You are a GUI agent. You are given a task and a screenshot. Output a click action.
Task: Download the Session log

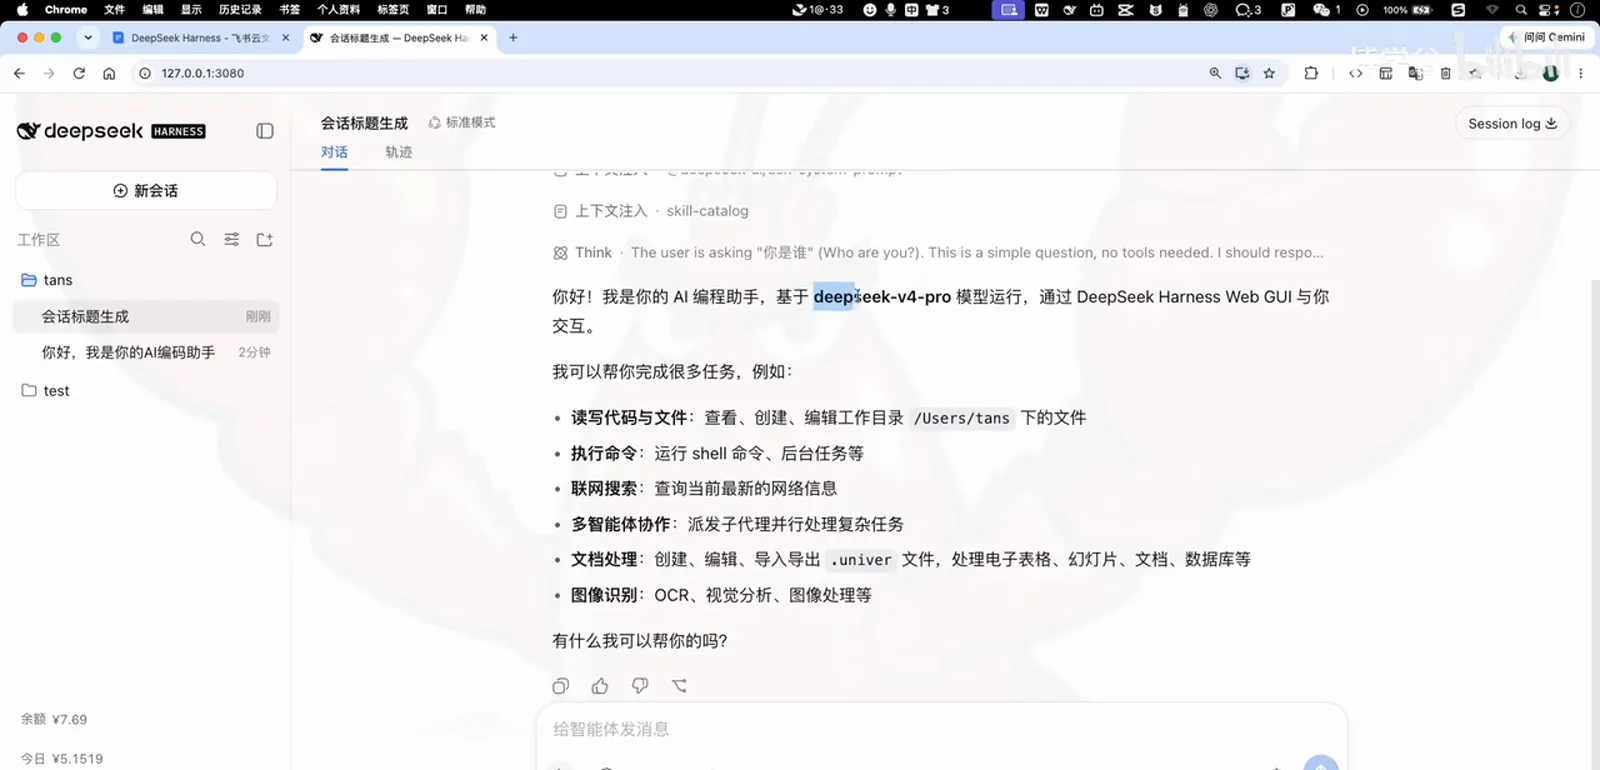pyautogui.click(x=1512, y=123)
